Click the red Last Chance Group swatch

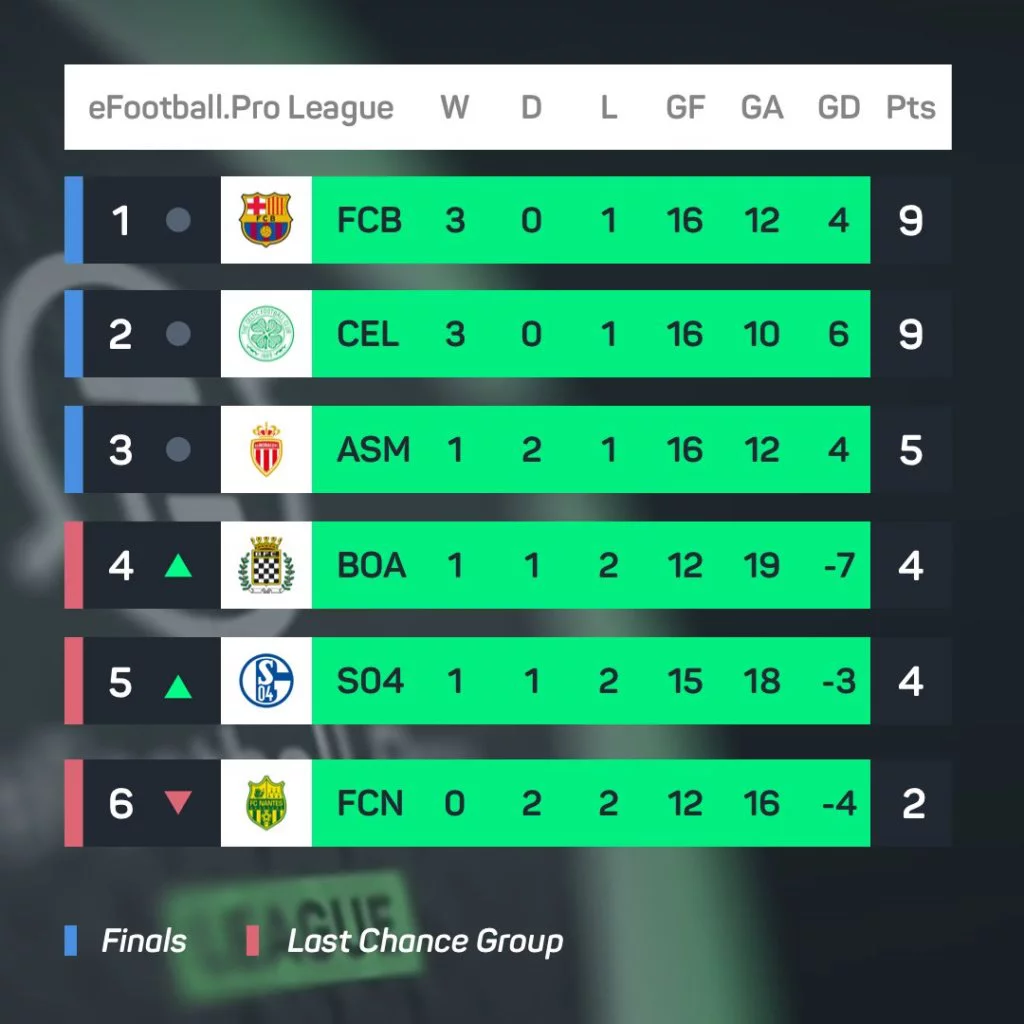253,940
